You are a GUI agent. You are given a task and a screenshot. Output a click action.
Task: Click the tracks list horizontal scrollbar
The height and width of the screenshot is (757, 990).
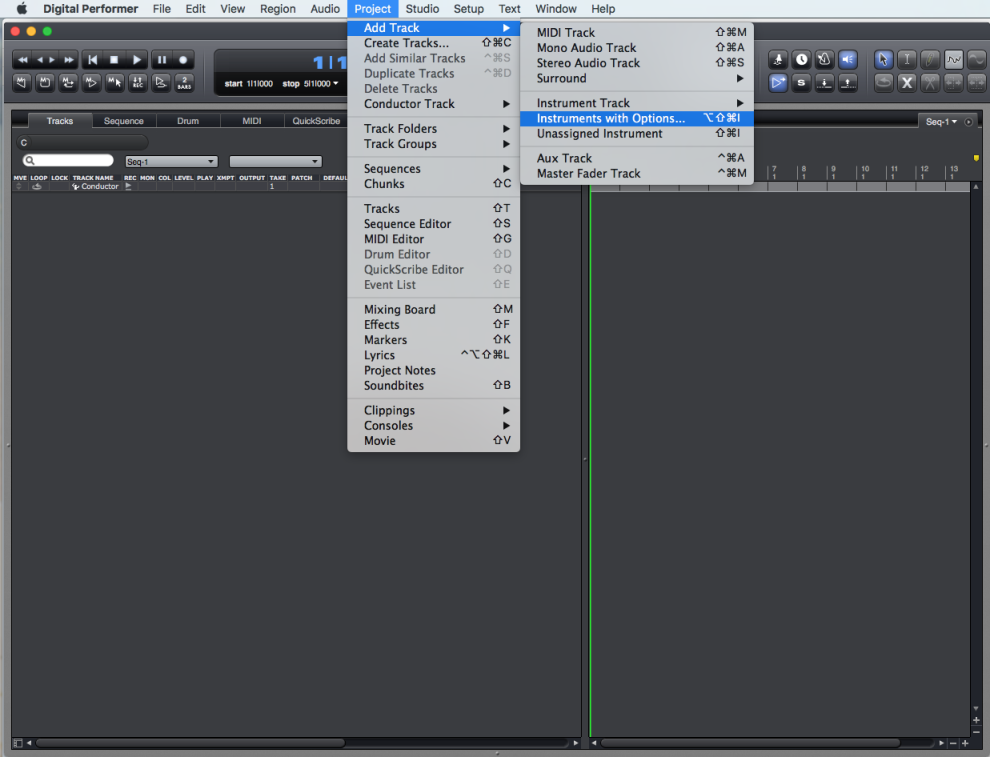point(190,743)
